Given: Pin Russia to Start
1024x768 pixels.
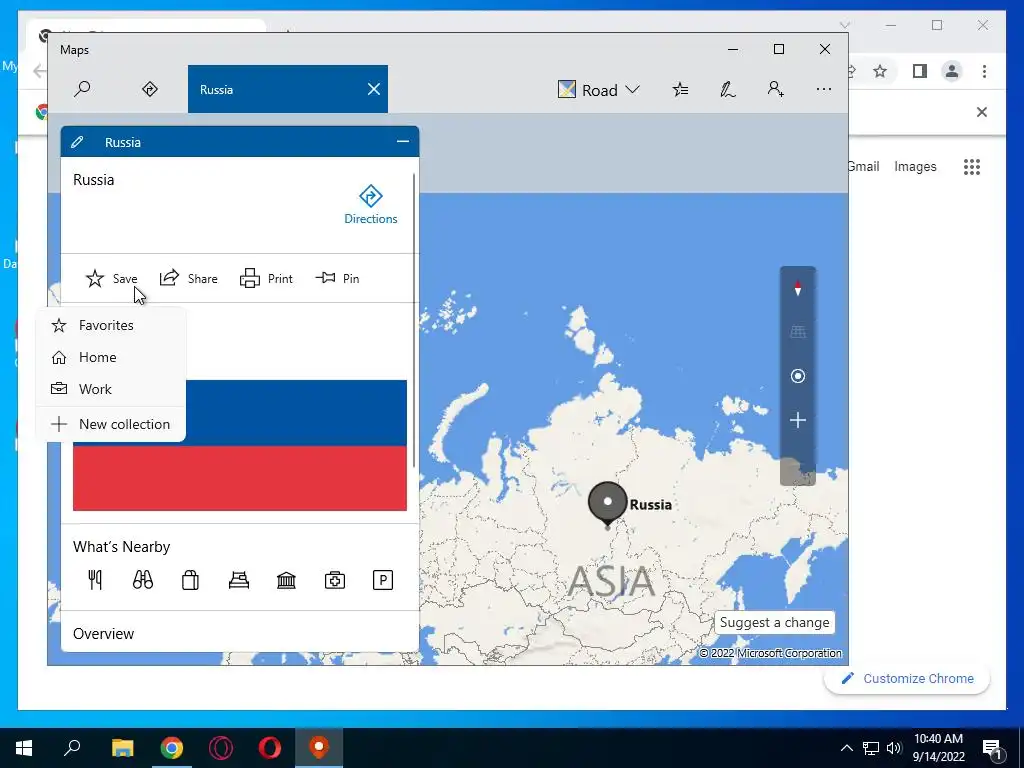Looking at the screenshot, I should tap(337, 278).
